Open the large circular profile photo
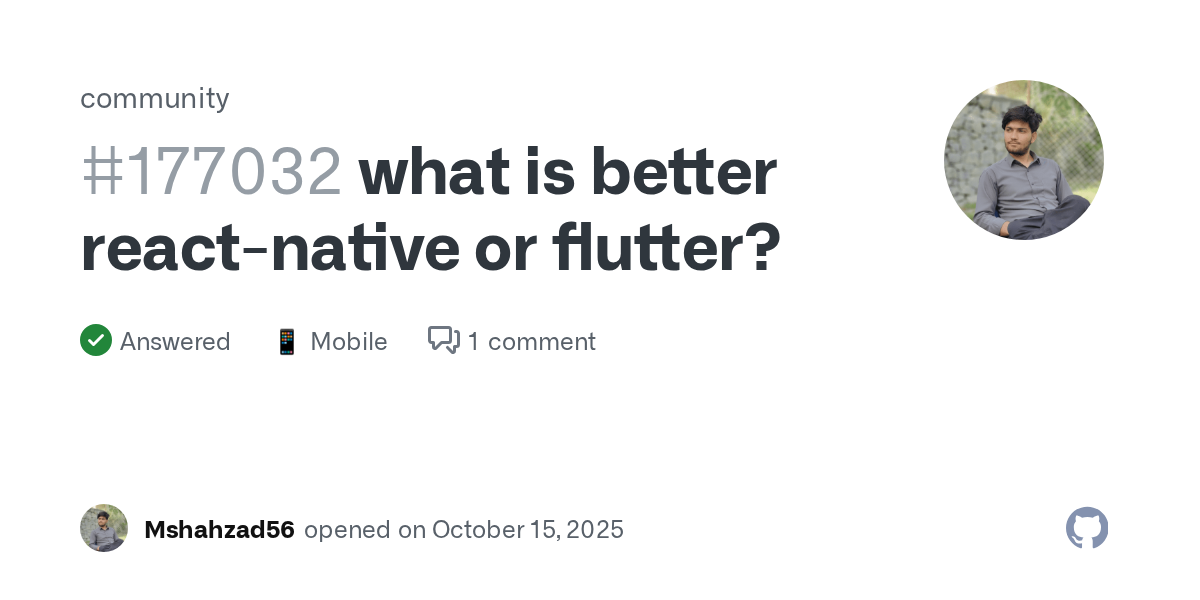The image size is (1200, 600). (1023, 160)
